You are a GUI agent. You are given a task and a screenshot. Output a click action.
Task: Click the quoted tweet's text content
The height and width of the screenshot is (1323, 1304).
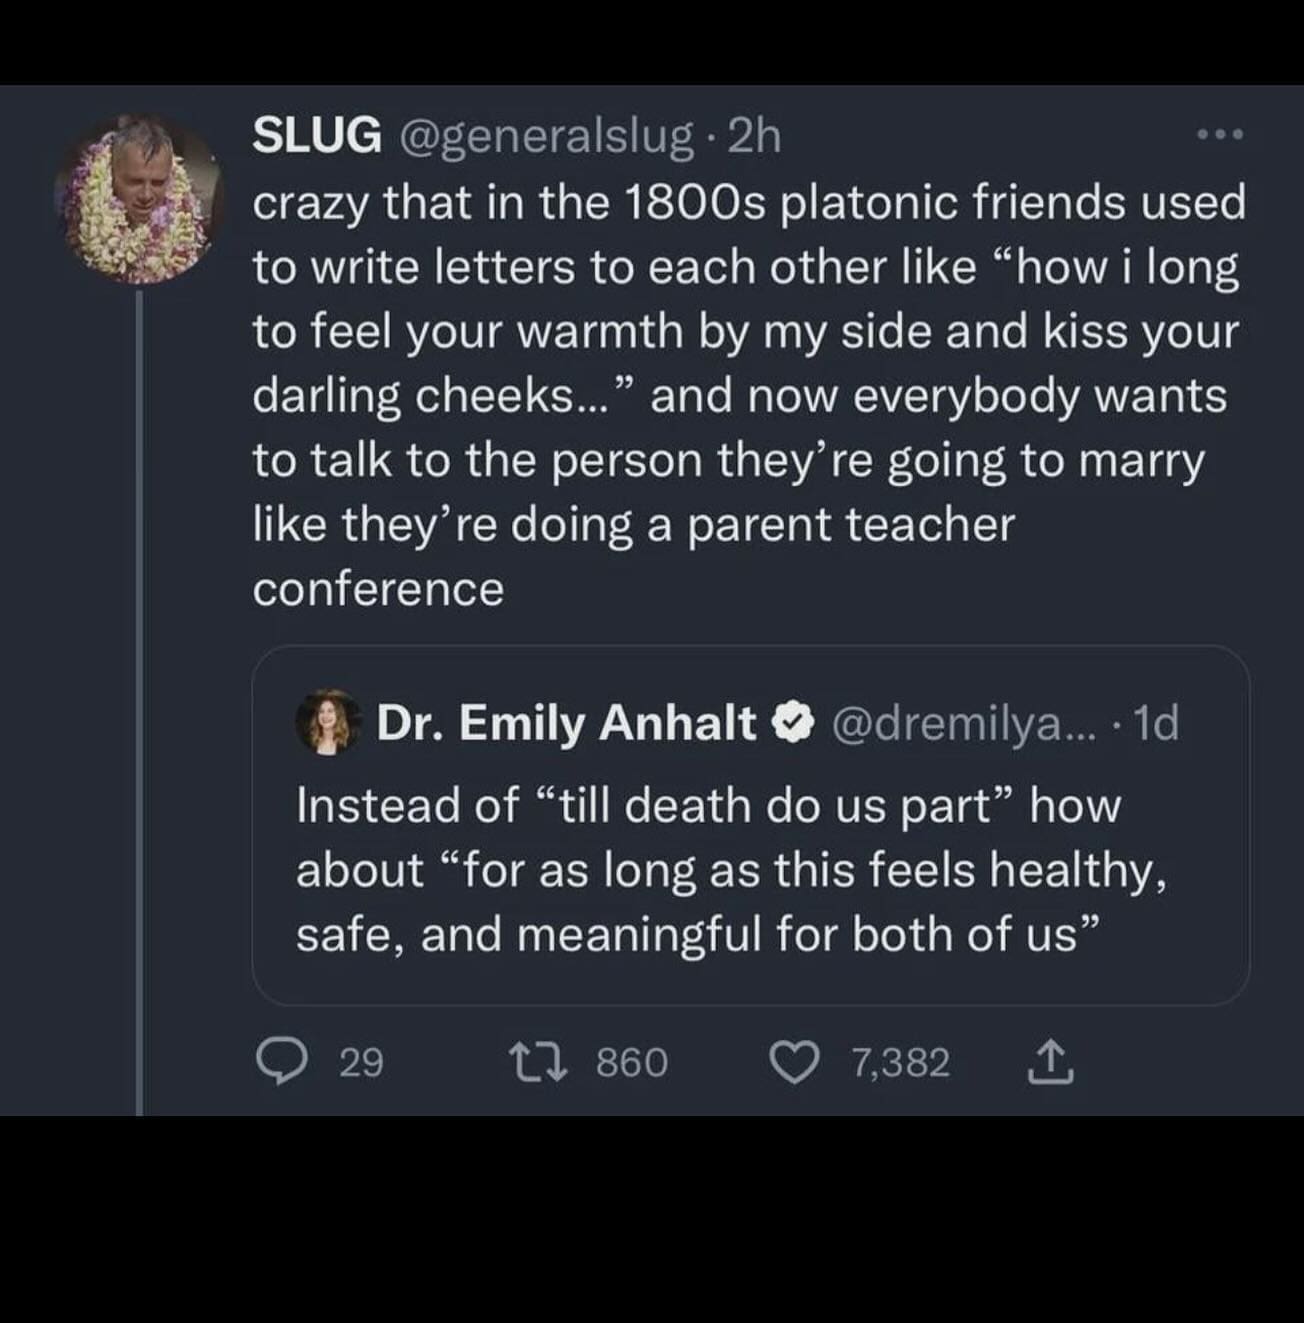pyautogui.click(x=737, y=868)
